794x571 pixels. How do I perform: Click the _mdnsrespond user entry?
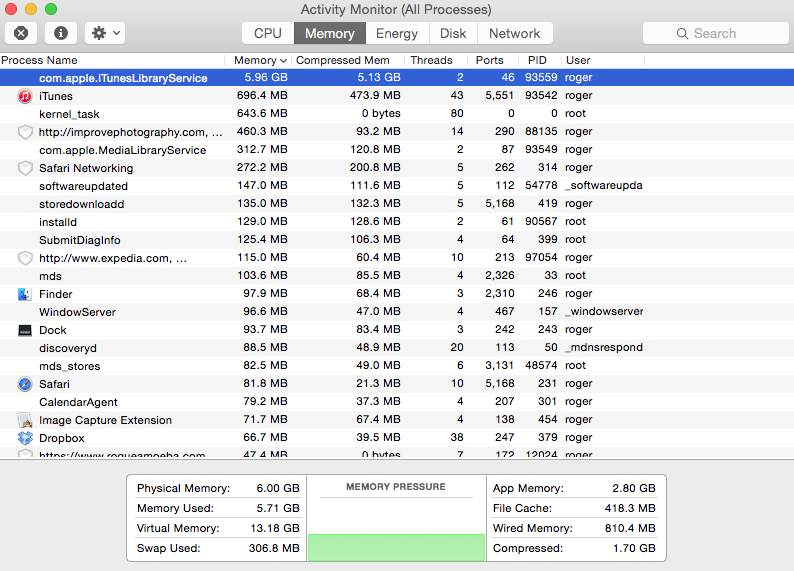pos(604,347)
